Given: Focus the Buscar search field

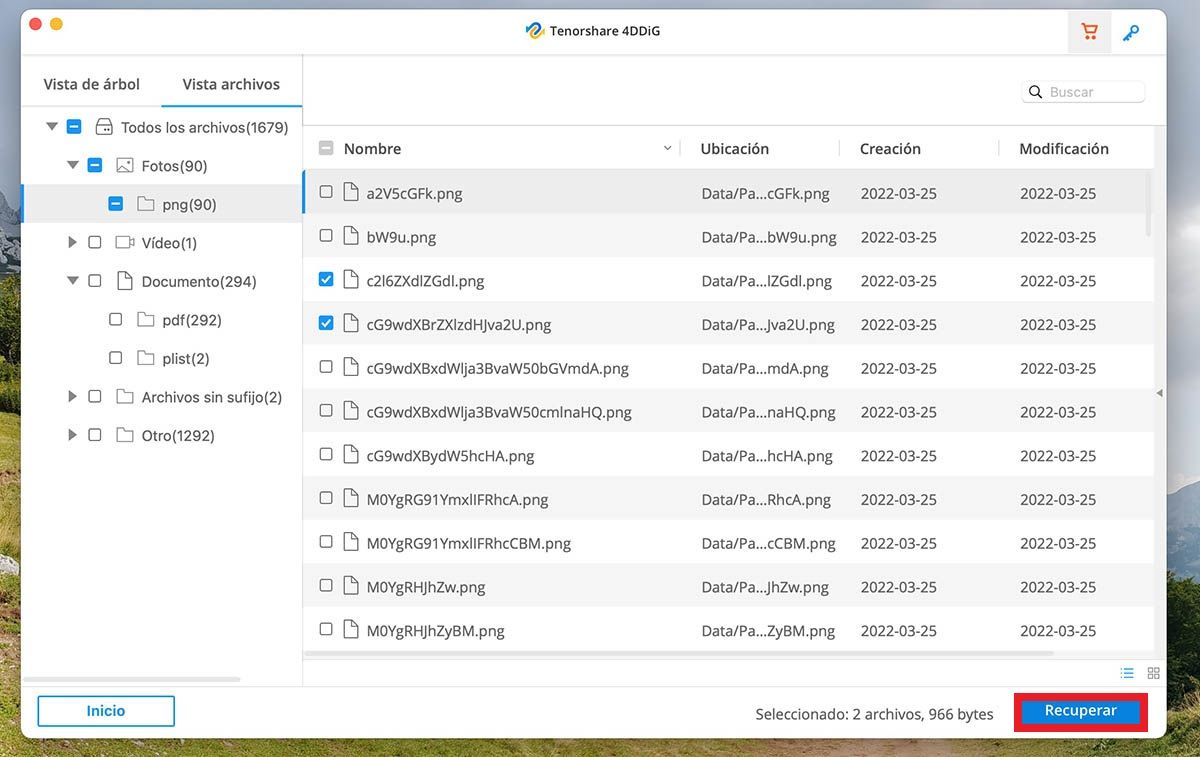Looking at the screenshot, I should pyautogui.click(x=1092, y=92).
